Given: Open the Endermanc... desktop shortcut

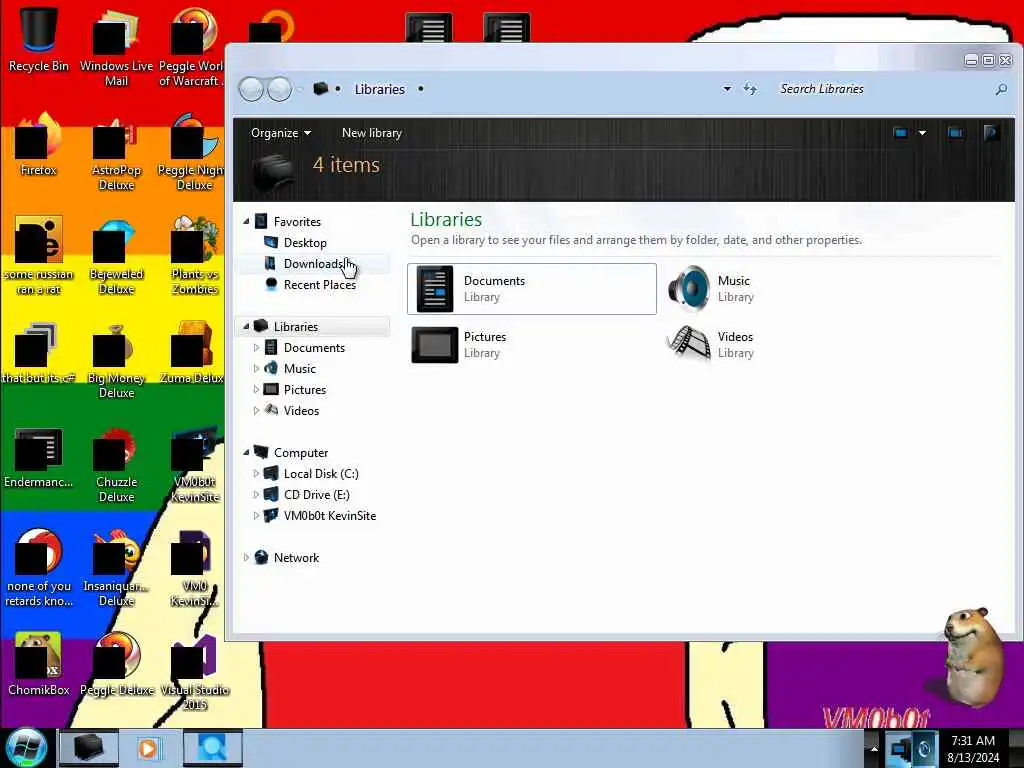Looking at the screenshot, I should pyautogui.click(x=38, y=457).
